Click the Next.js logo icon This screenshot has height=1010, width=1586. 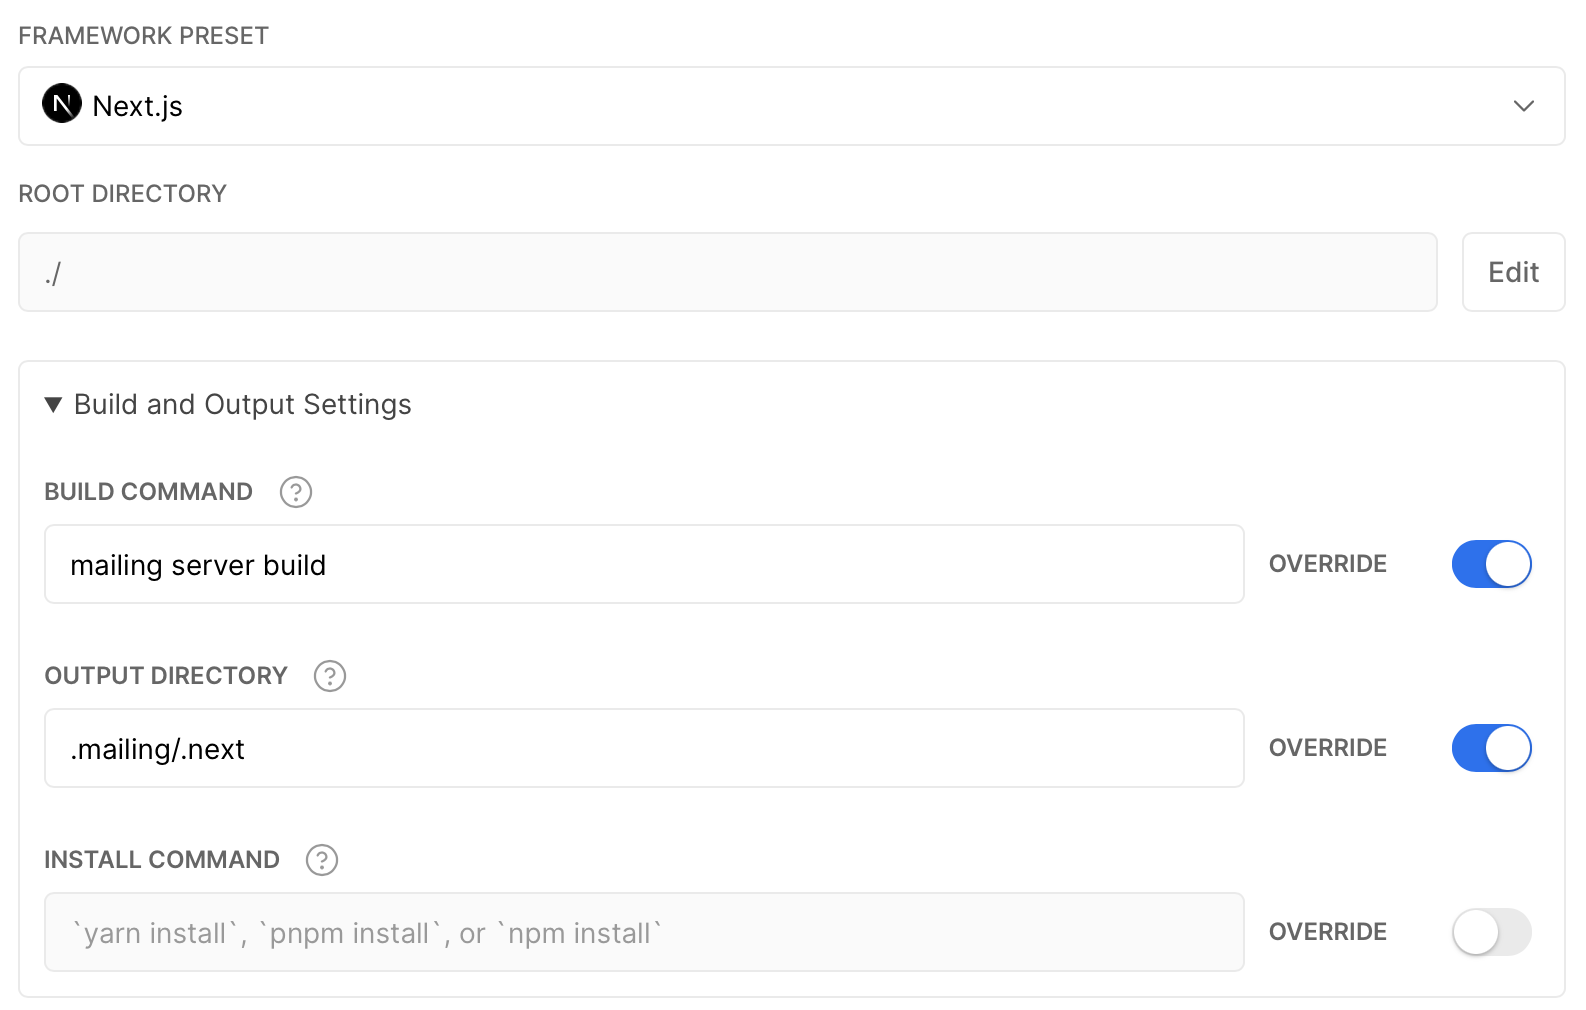pyautogui.click(x=62, y=103)
